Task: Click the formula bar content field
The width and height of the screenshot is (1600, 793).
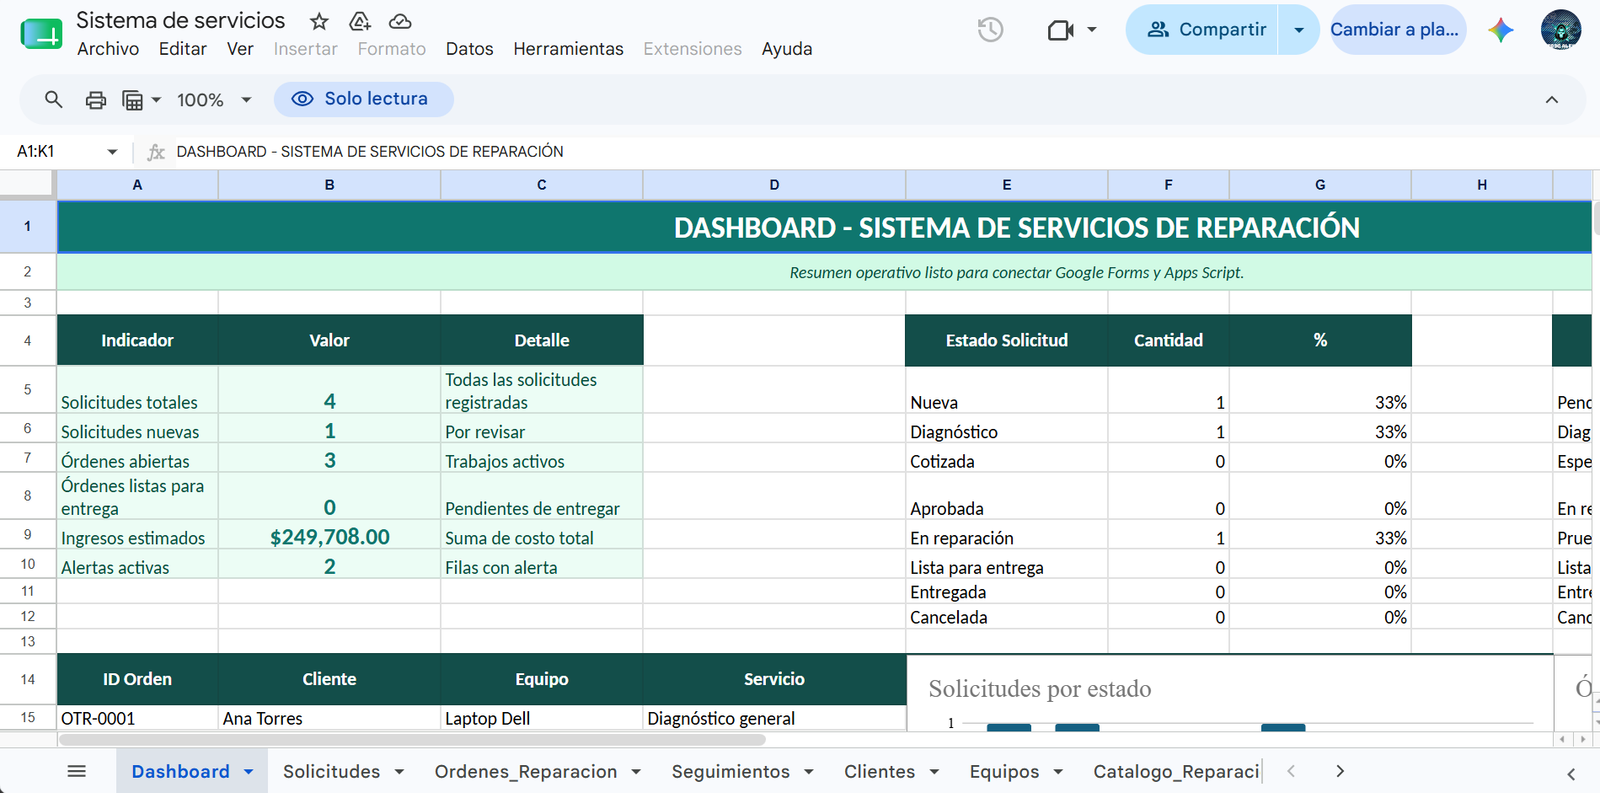Action: tap(880, 152)
